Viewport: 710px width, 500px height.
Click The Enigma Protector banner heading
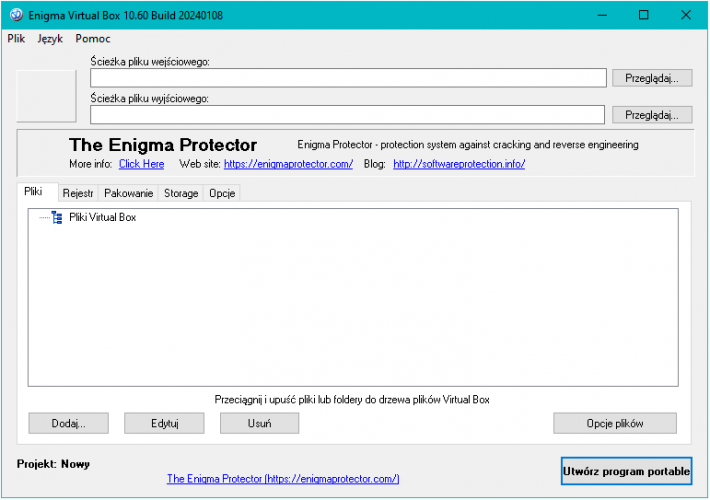pos(163,145)
